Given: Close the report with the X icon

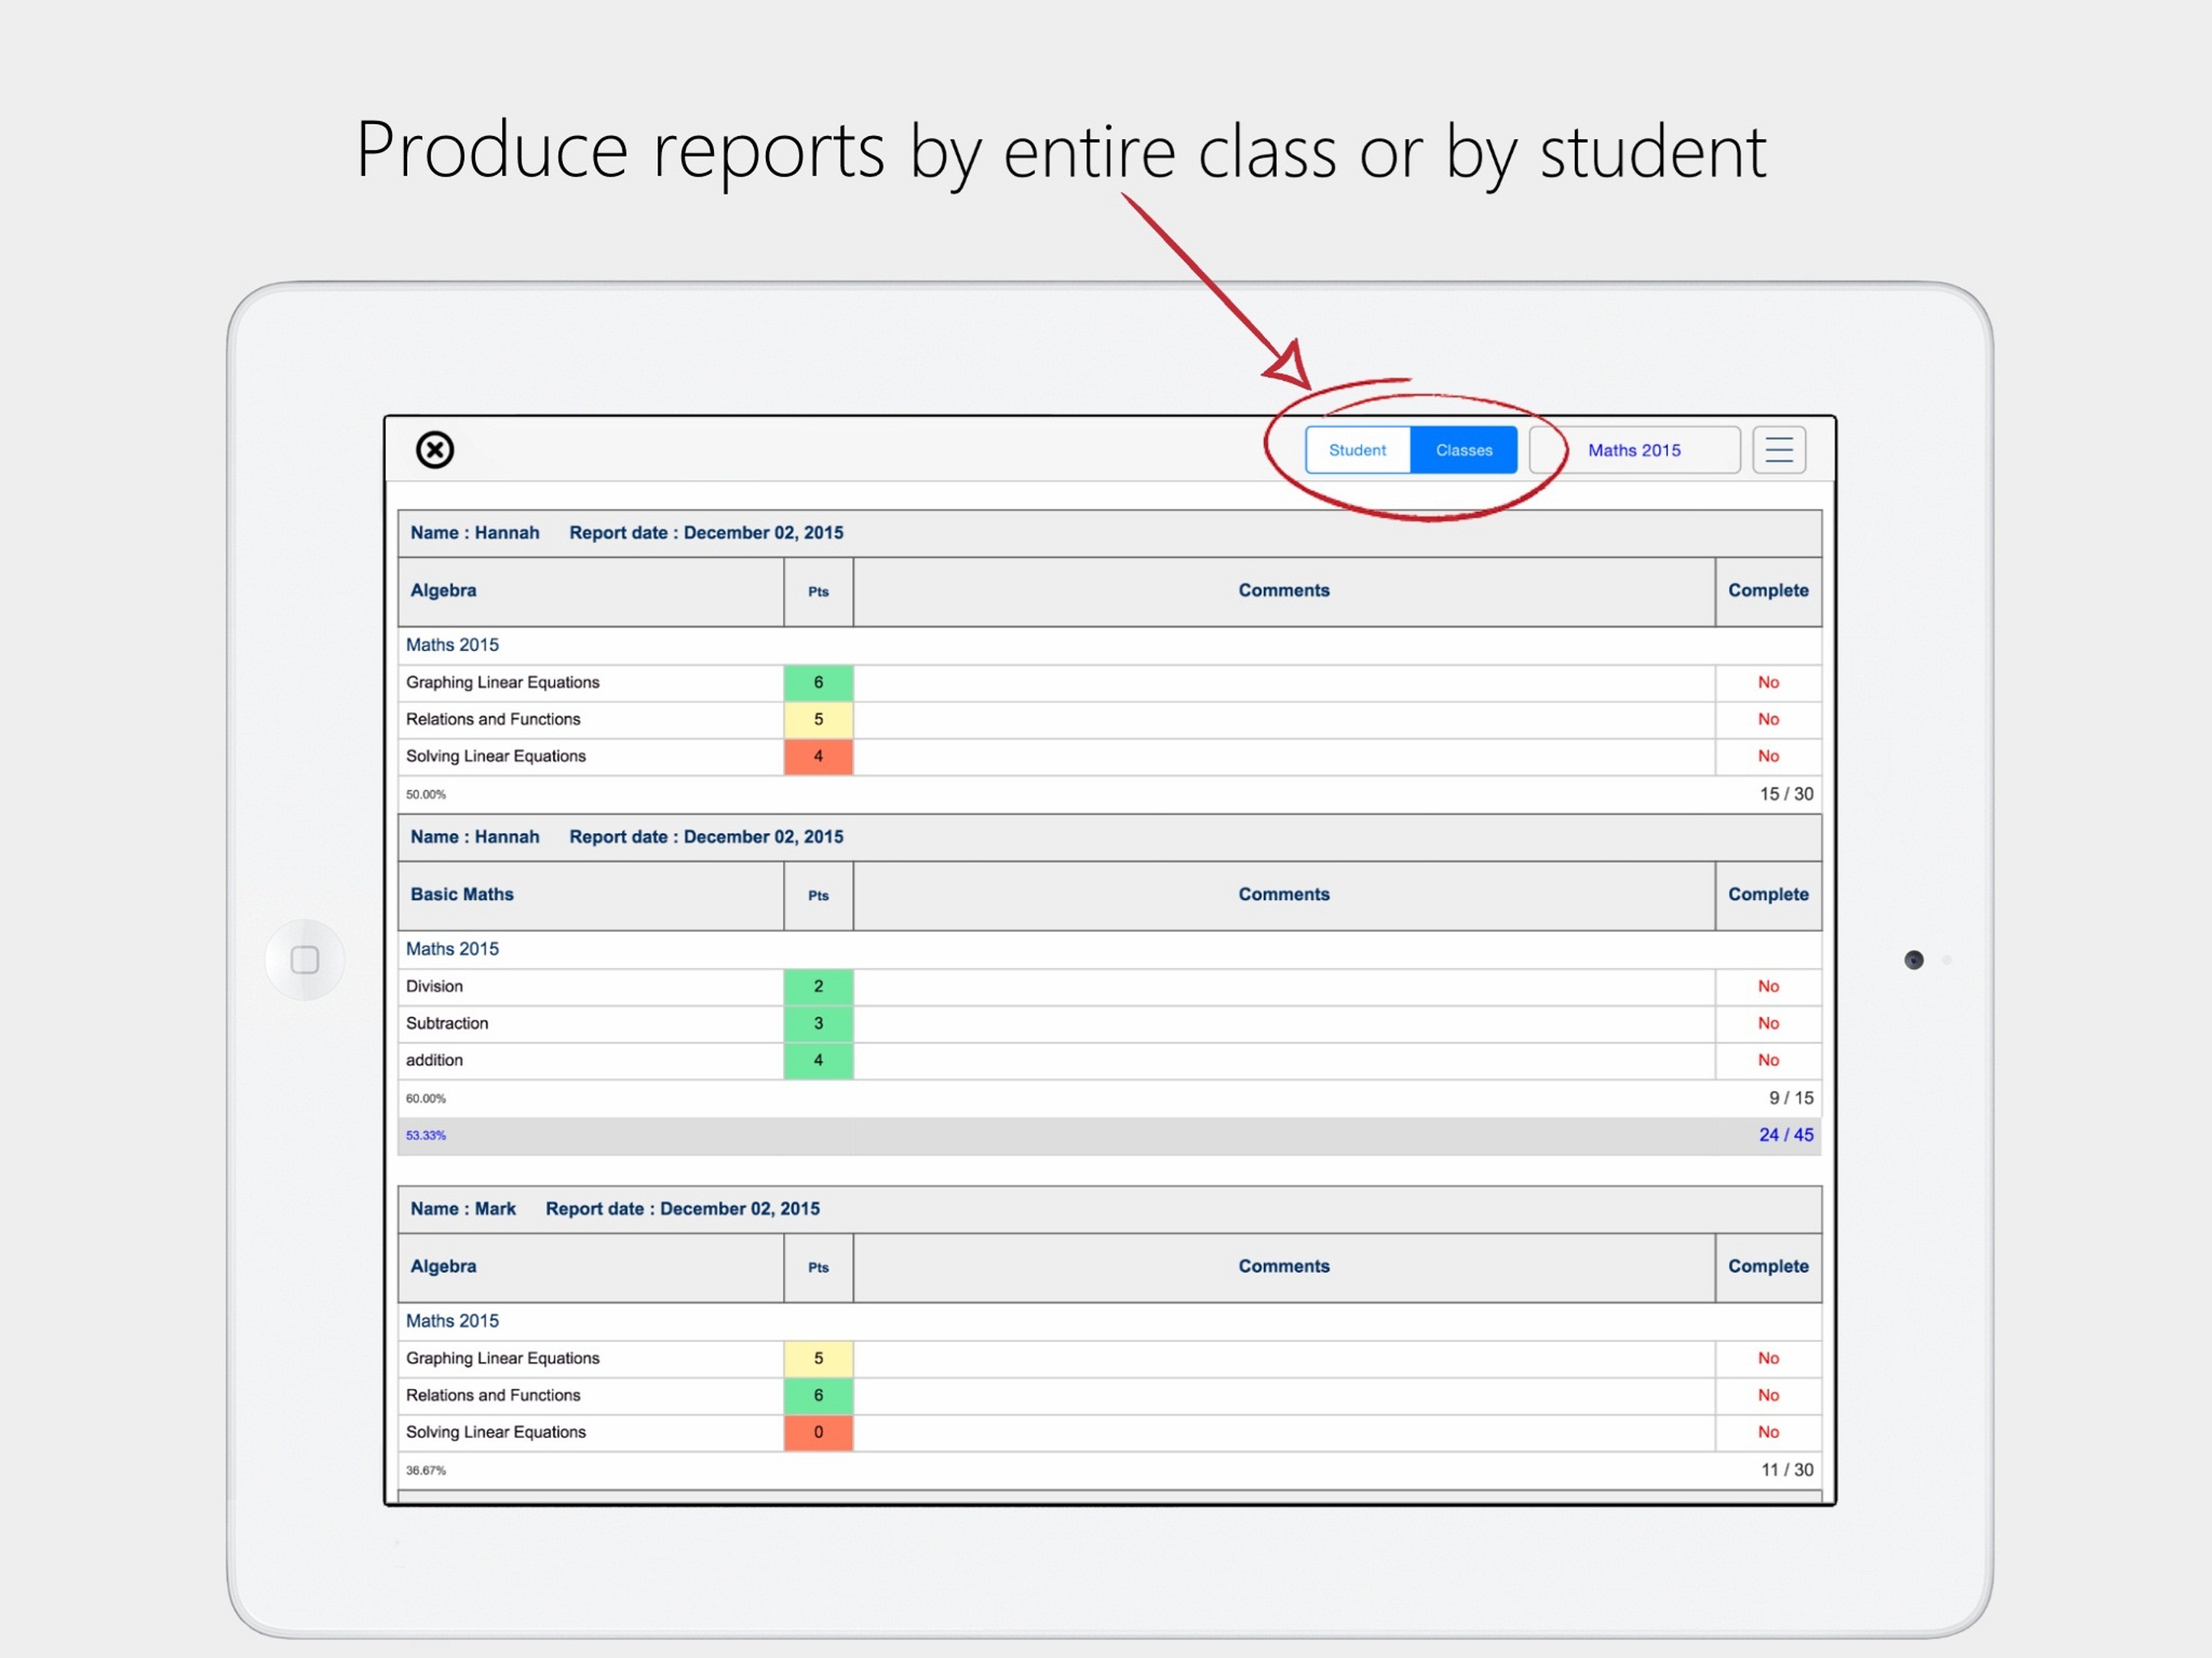Looking at the screenshot, I should tap(434, 450).
